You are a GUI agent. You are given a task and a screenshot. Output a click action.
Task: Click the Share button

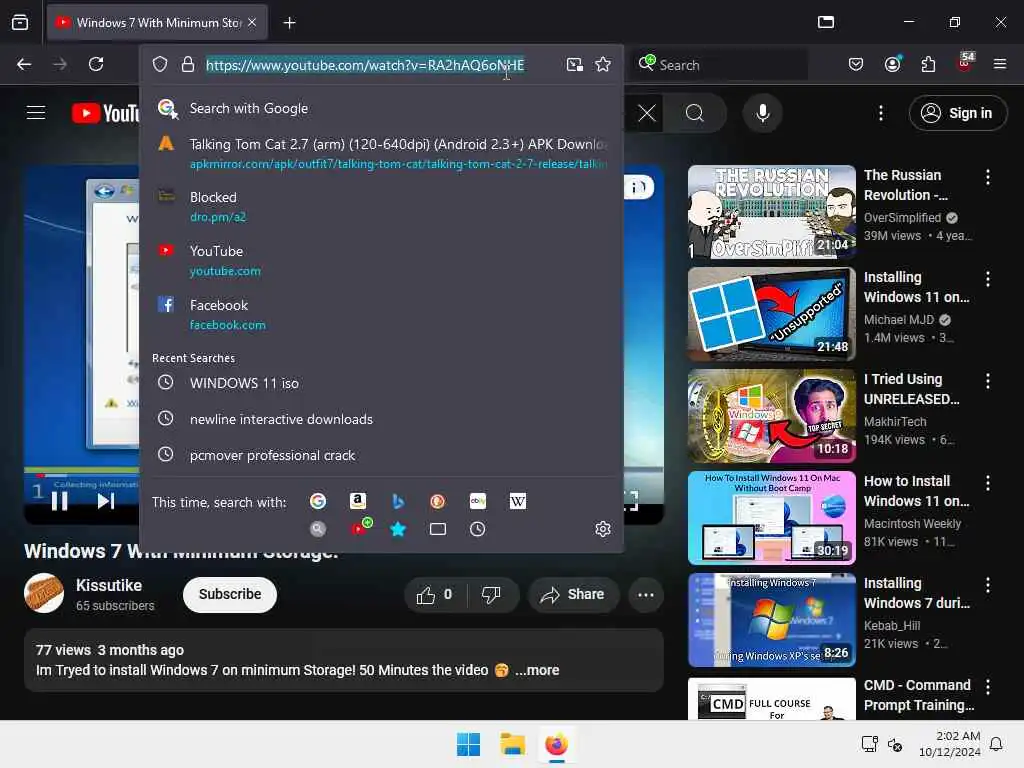pos(573,594)
